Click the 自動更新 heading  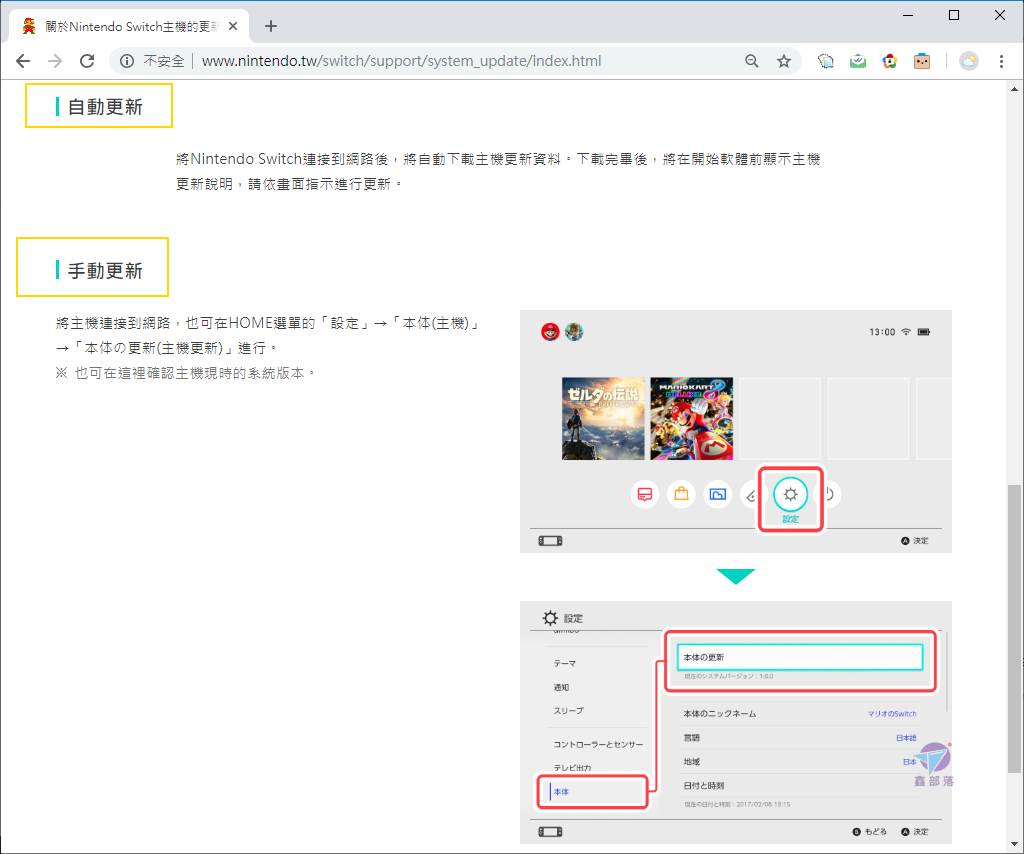coord(104,106)
